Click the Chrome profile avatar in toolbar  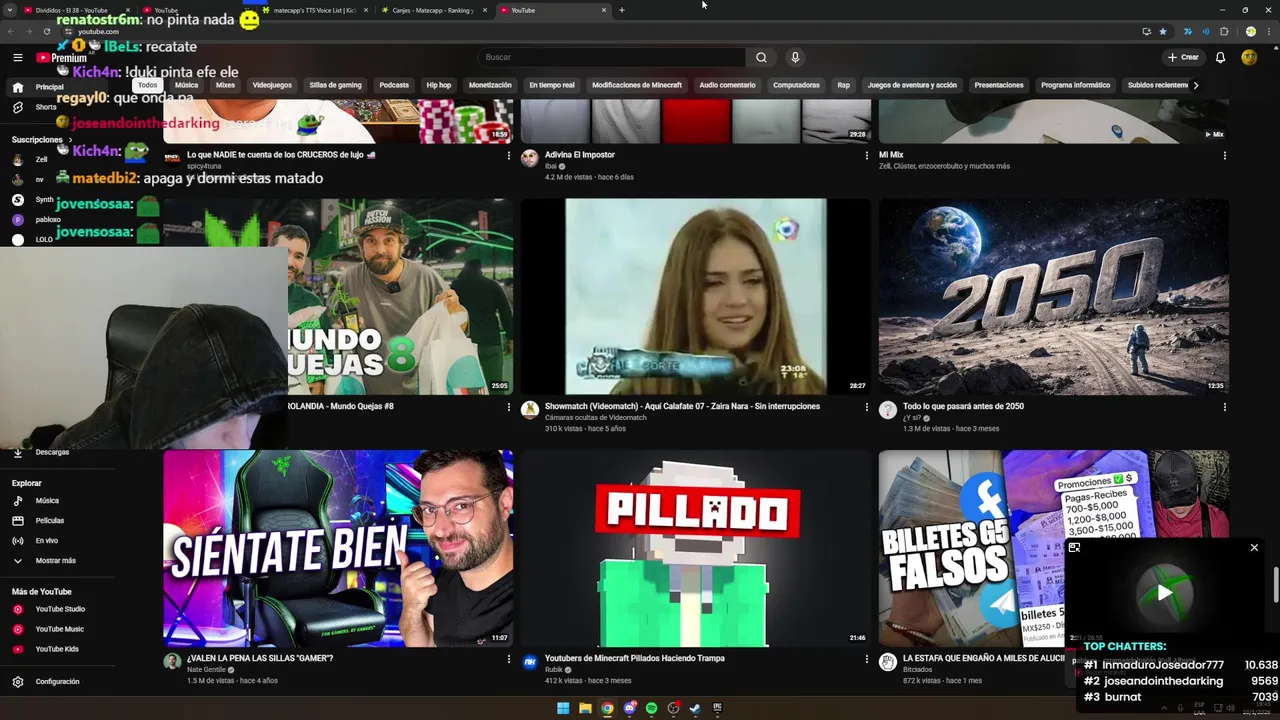[x=1250, y=31]
